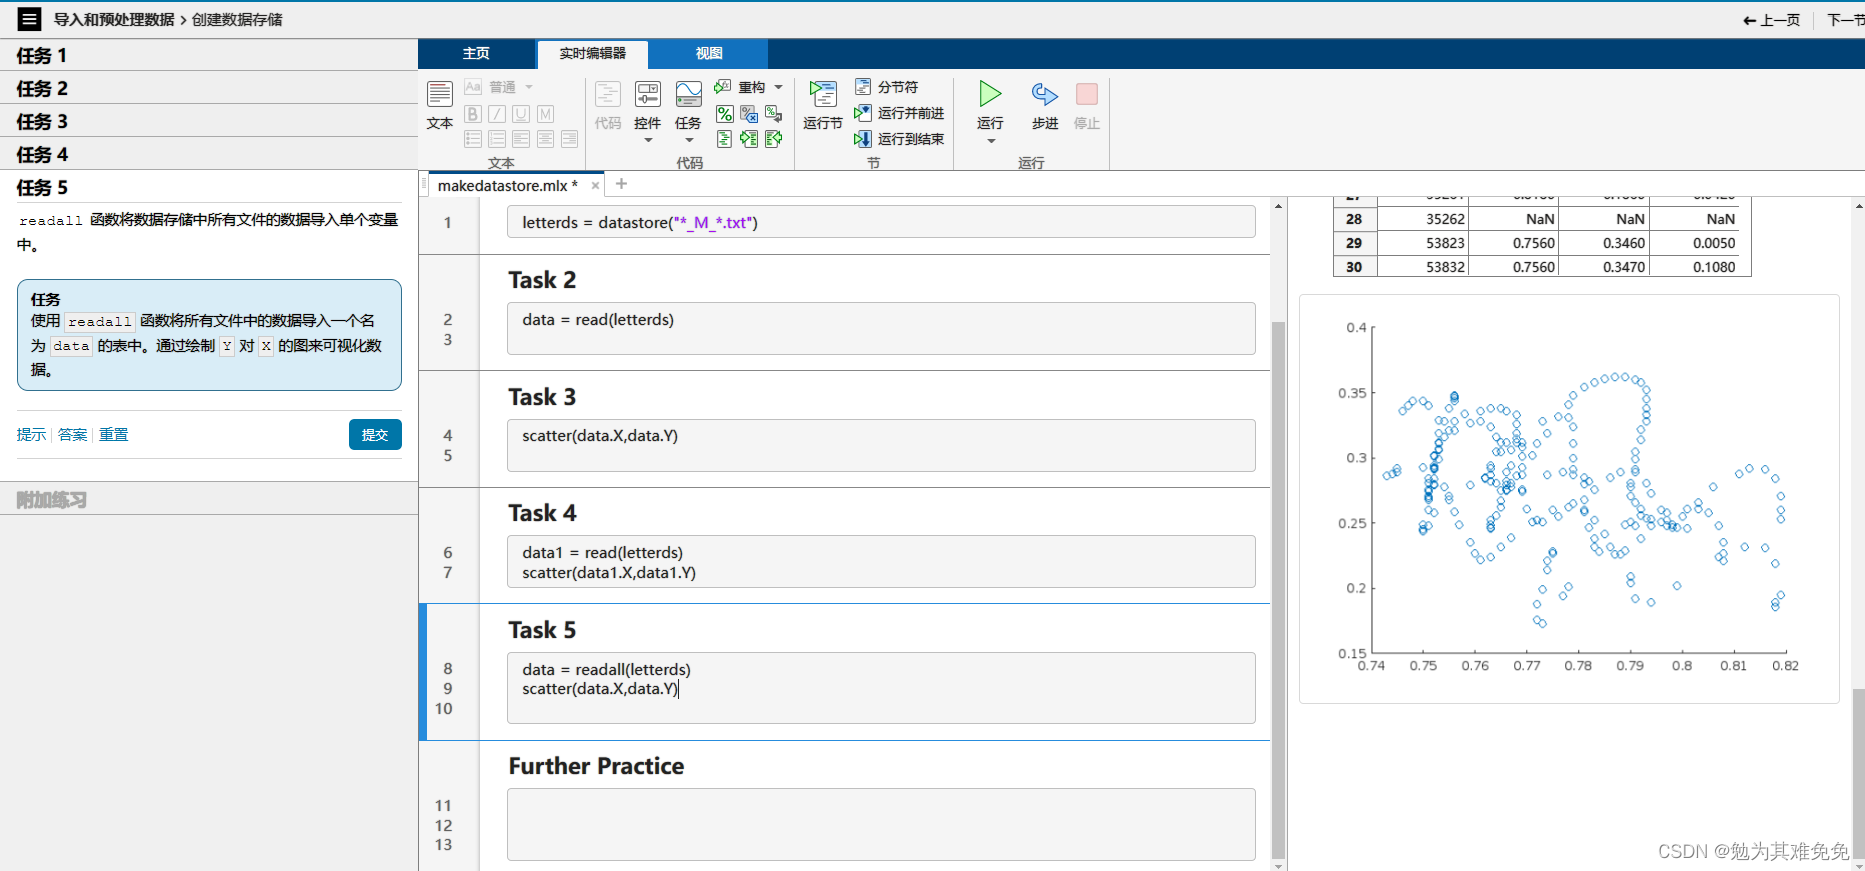The height and width of the screenshot is (871, 1865).
Task: Click 导入和预处理数据 breadcrumb link
Action: (x=114, y=19)
